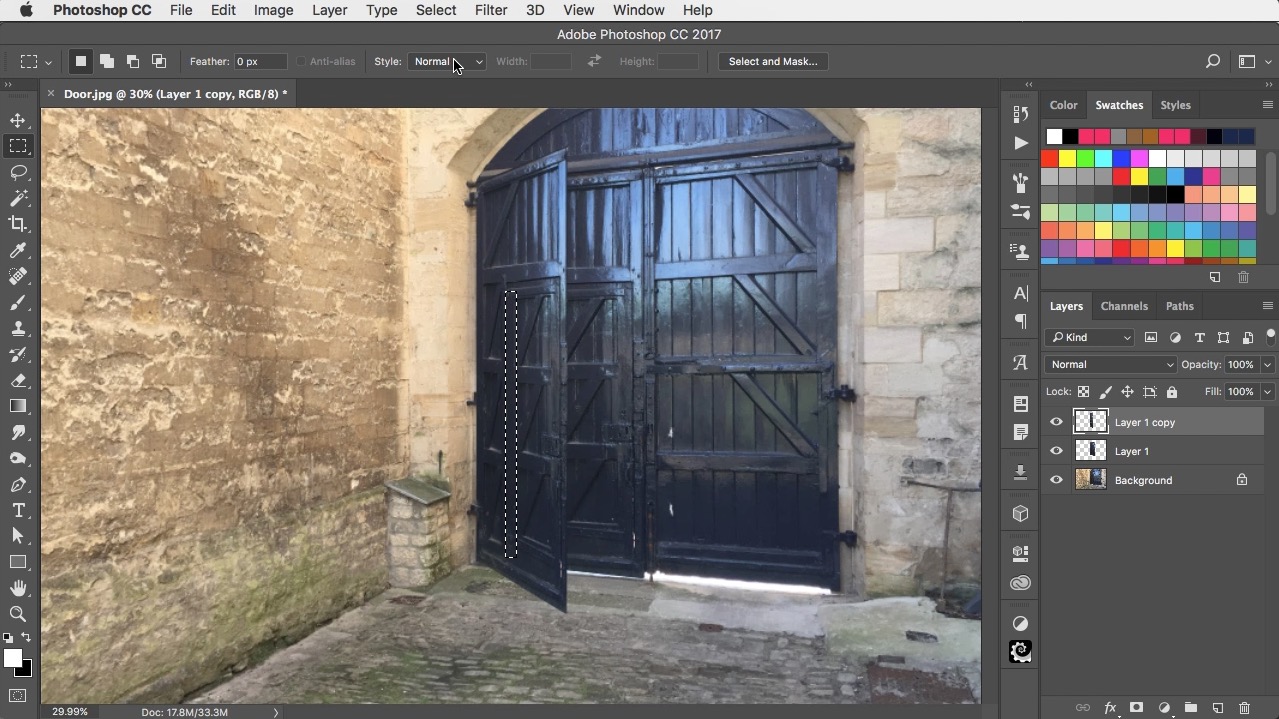
Task: Select the Rectangle shape tool
Action: click(18, 563)
